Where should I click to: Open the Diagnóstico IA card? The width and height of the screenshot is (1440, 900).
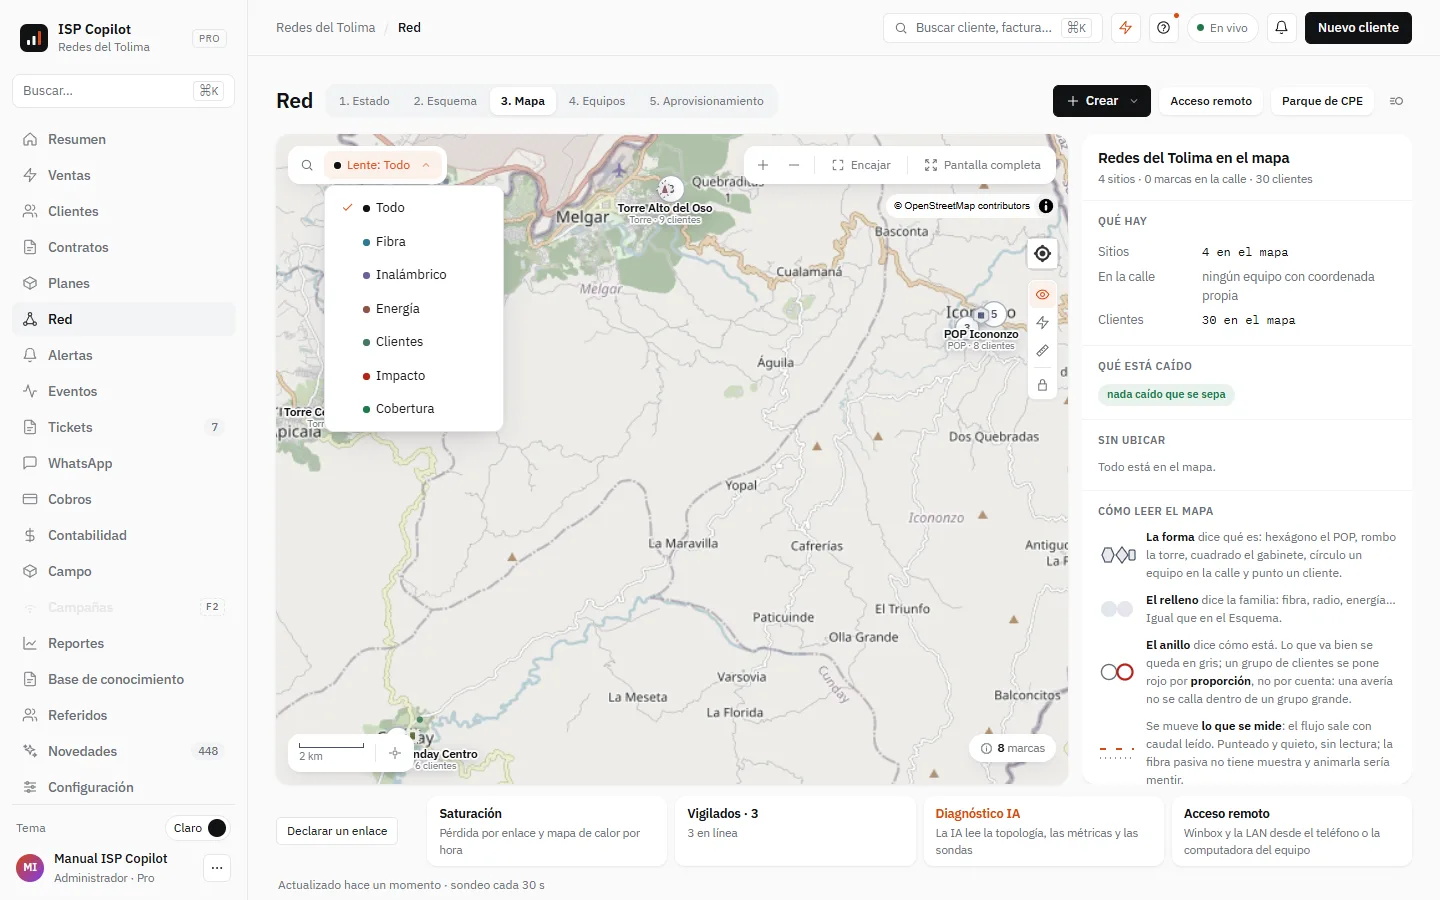[x=1043, y=831]
